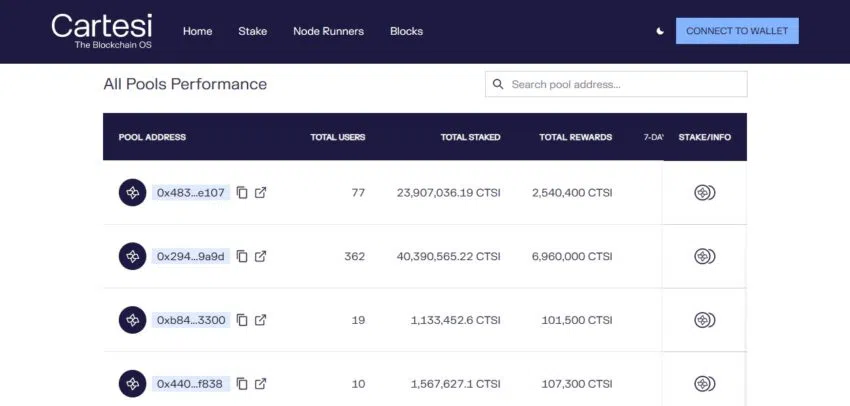The width and height of the screenshot is (850, 406).
Task: Go to the Home page
Action: 197,31
